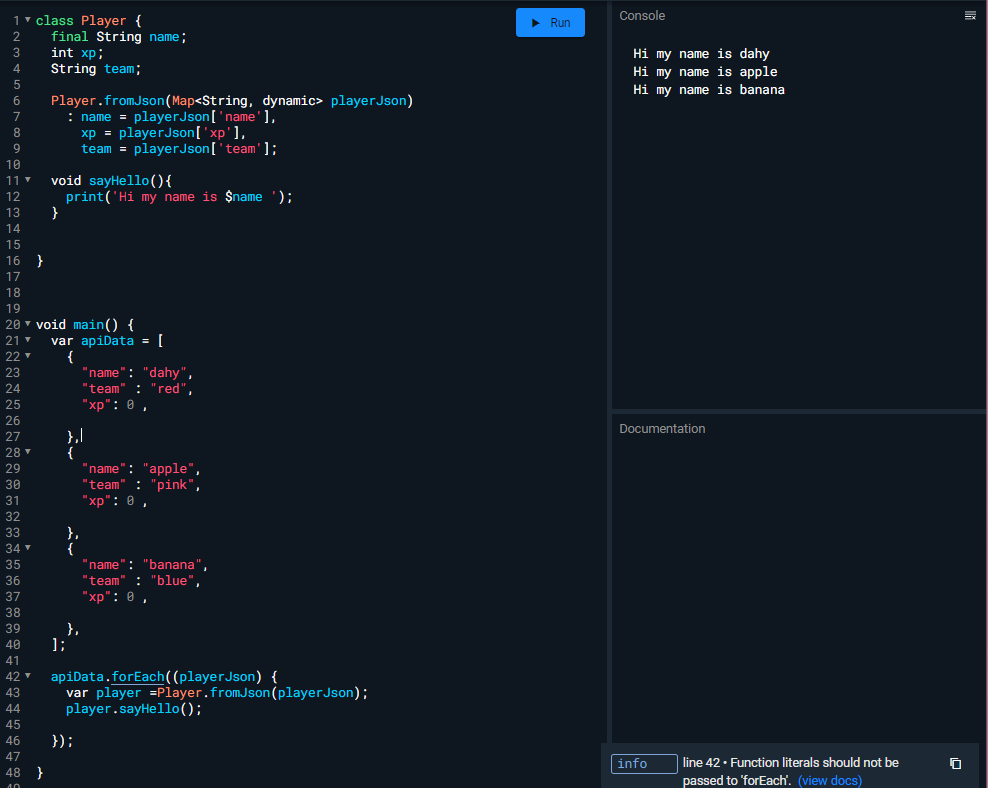Click the lint message text about line 42
This screenshot has height=788, width=988.
[790, 772]
